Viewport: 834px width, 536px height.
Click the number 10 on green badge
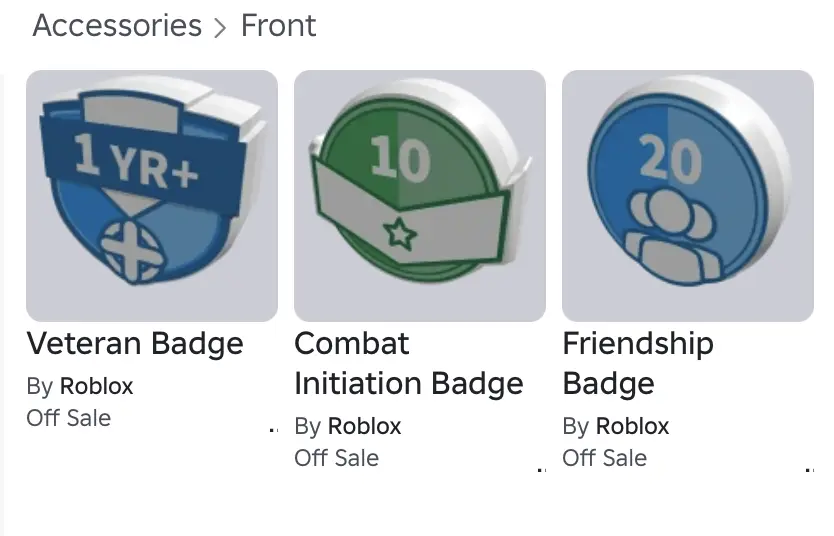tap(399, 160)
